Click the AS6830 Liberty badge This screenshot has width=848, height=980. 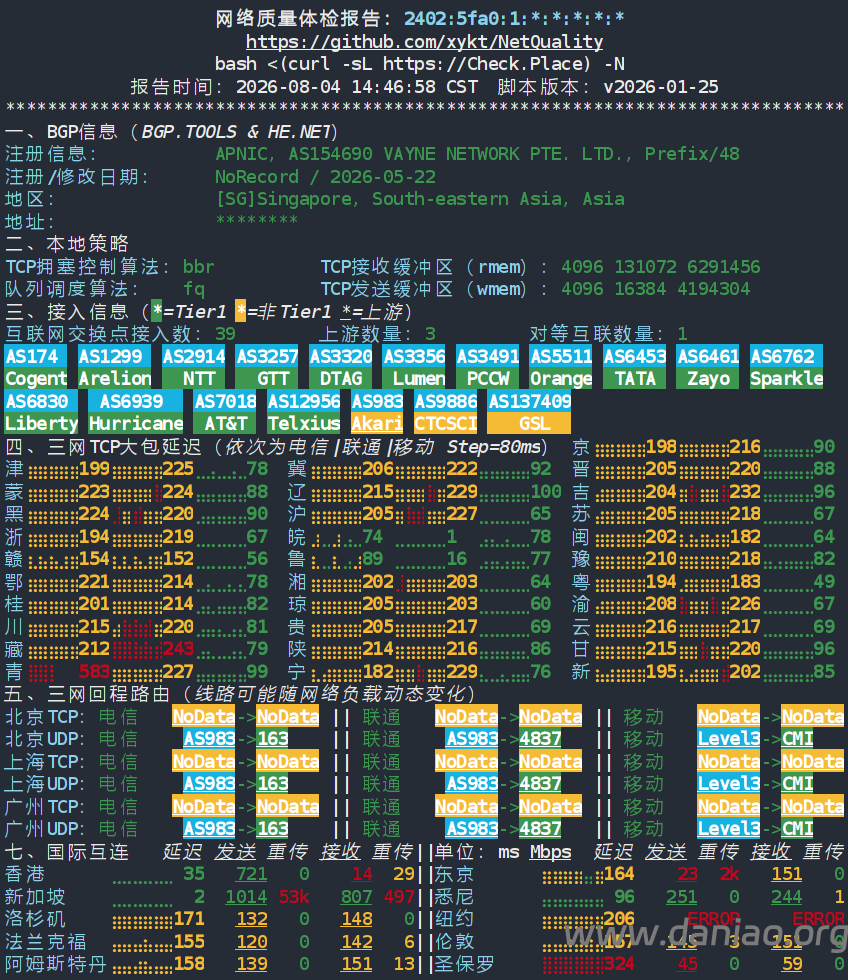coord(41,412)
